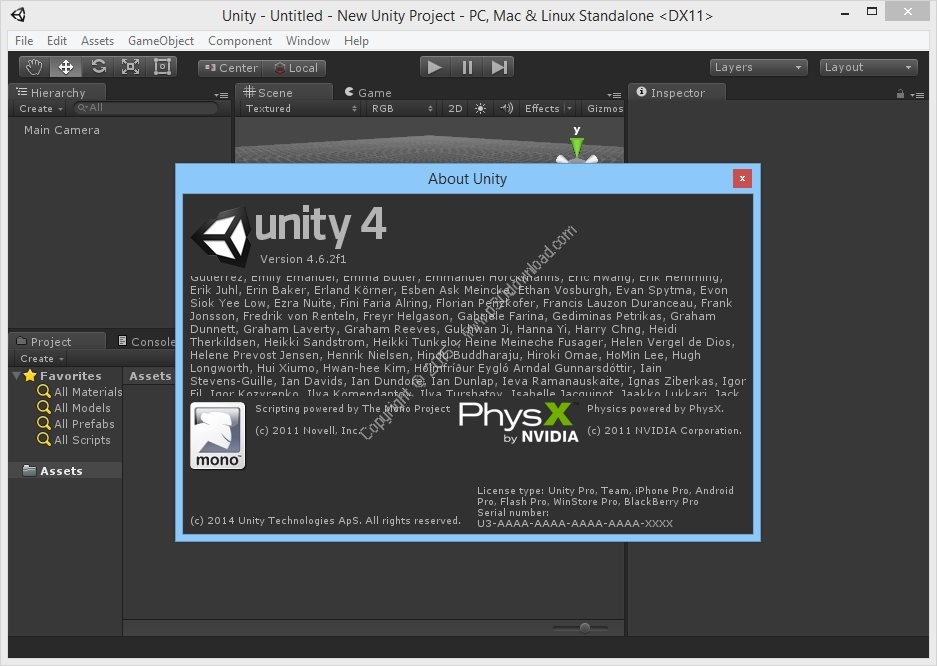Open RGB render mode dropdown
Screen dimensions: 937x666
402,109
